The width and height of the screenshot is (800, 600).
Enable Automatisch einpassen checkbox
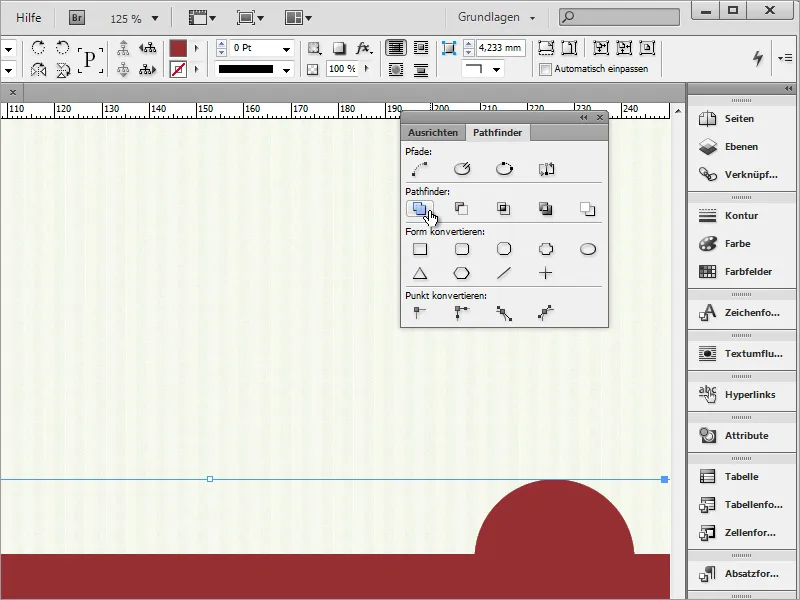pyautogui.click(x=545, y=69)
